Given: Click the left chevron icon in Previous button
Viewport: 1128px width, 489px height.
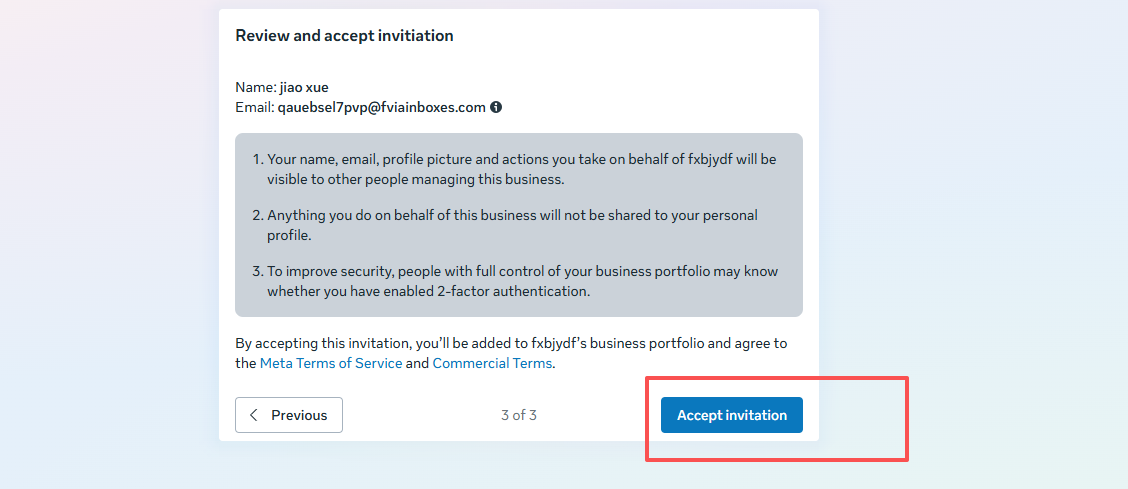Looking at the screenshot, I should click(x=254, y=415).
